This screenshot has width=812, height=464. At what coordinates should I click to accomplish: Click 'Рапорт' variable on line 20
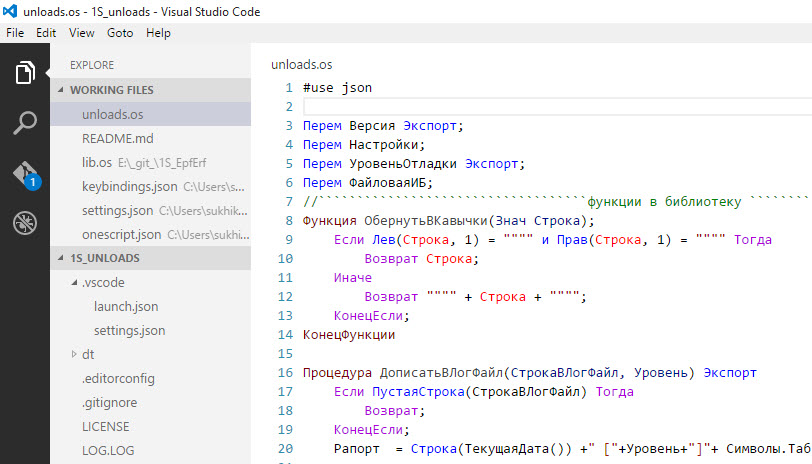click(357, 449)
